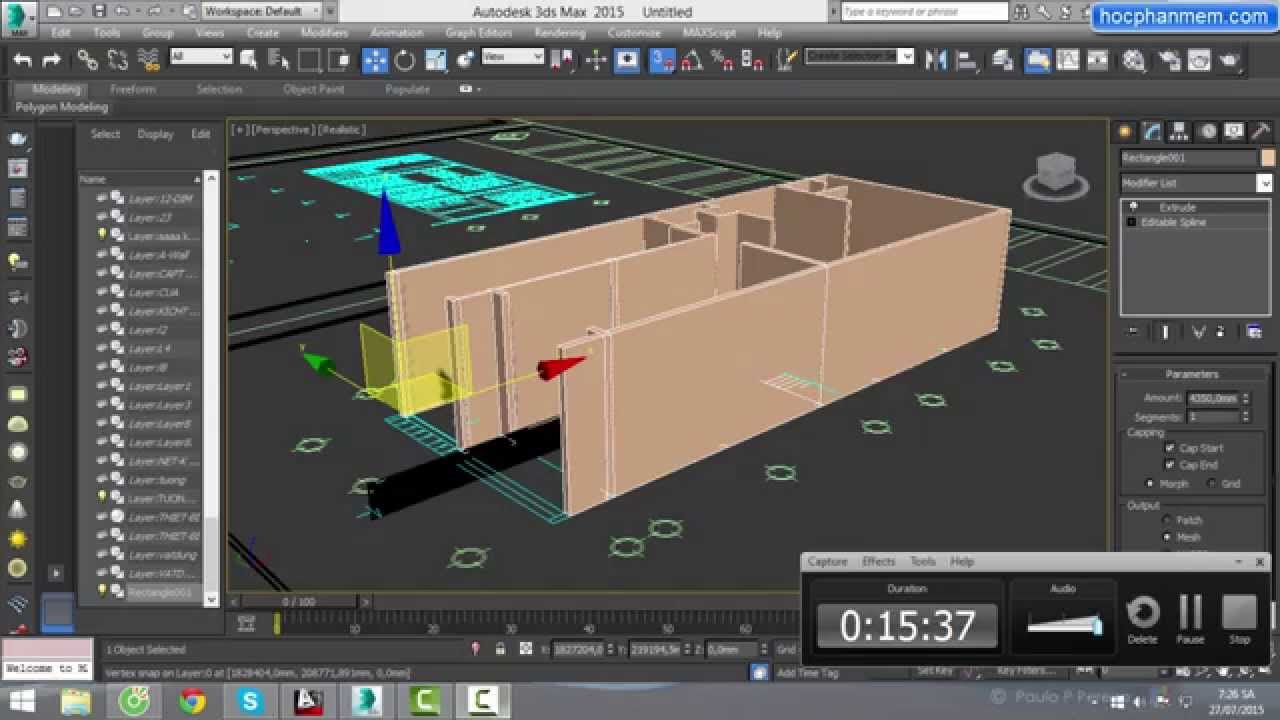Image resolution: width=1280 pixels, height=720 pixels.
Task: Open Render Setup dialog
Action: (1170, 61)
